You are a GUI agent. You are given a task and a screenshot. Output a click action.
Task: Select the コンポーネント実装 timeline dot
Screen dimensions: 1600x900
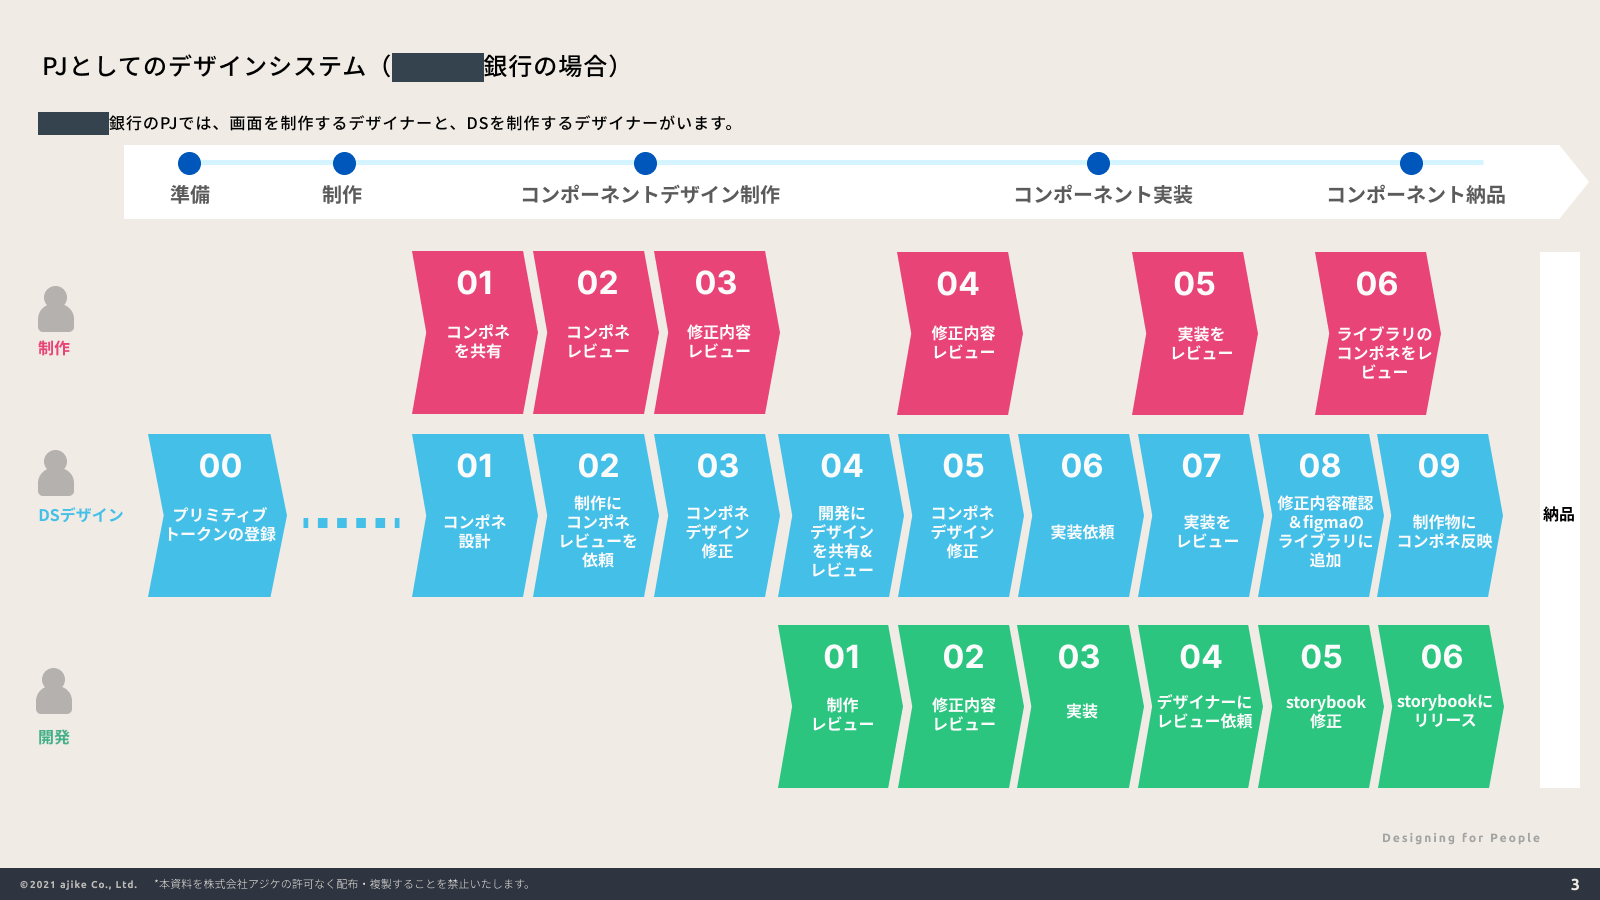pyautogui.click(x=1098, y=163)
